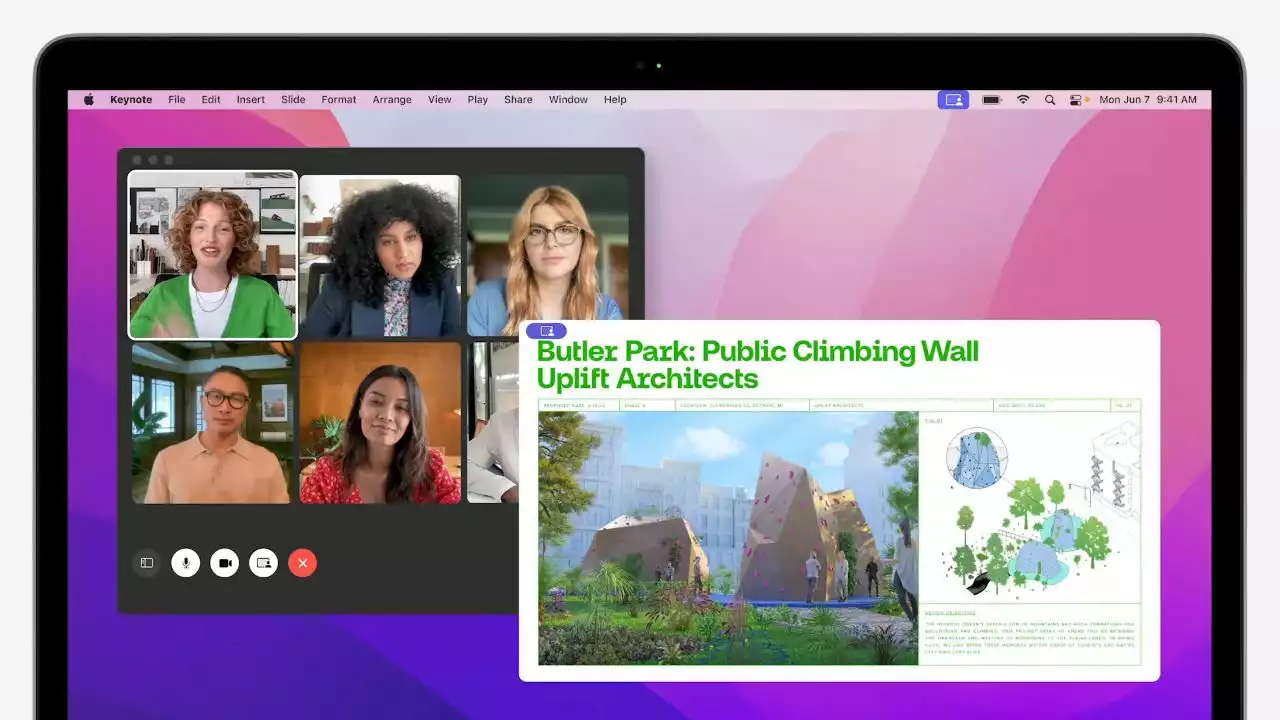End the FaceTime call
Viewport: 1280px width, 720px height.
click(x=302, y=563)
